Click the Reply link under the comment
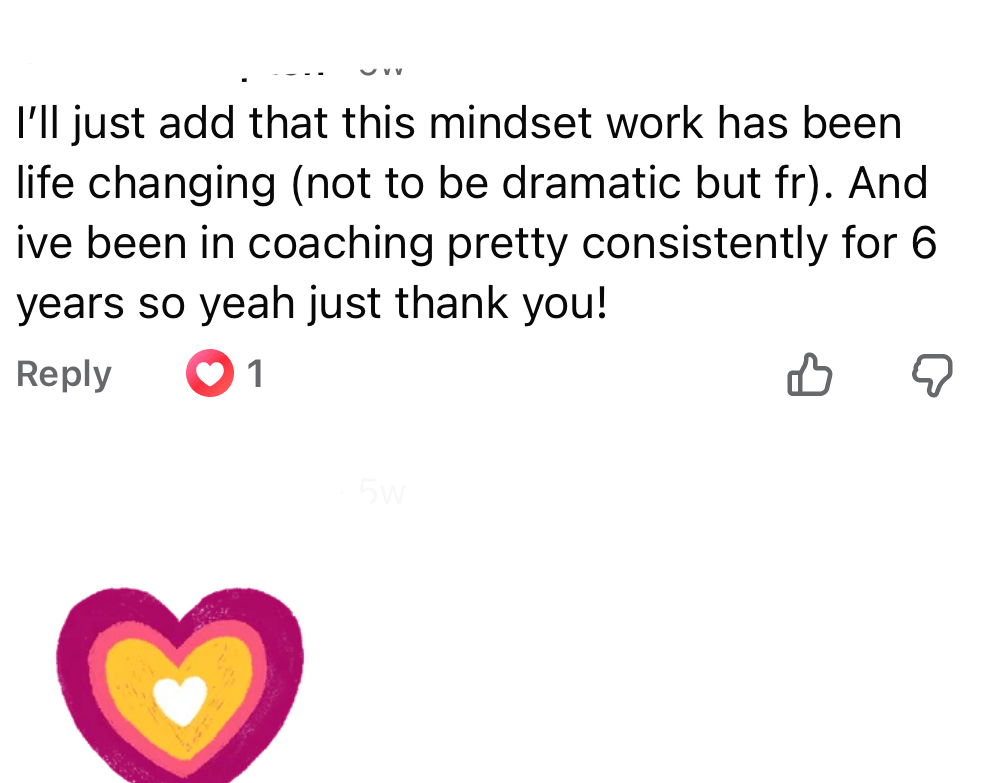Screen dimensions: 1005x783 pyautogui.click(x=64, y=374)
